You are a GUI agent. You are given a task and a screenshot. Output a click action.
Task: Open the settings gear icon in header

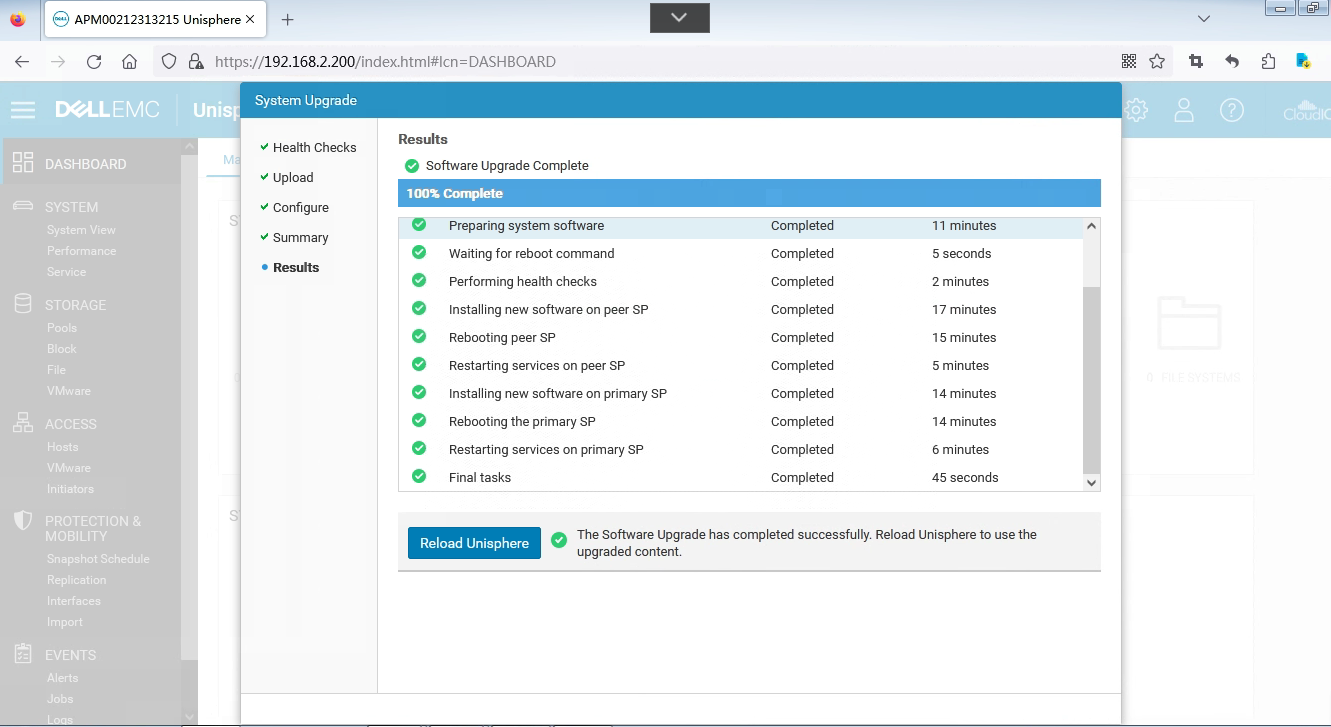(x=1136, y=110)
